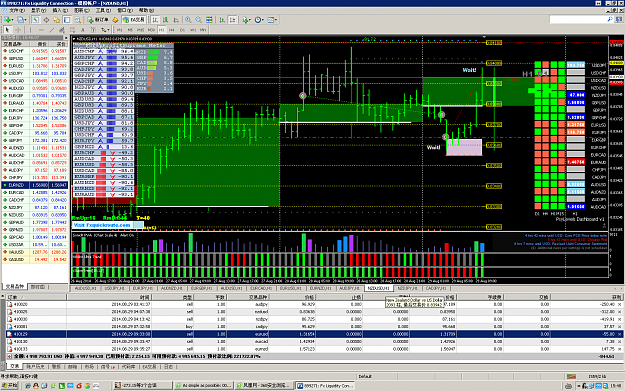This screenshot has height=391, width=625.
Task: Switch timeframe to M1
Action: (x=119, y=30)
